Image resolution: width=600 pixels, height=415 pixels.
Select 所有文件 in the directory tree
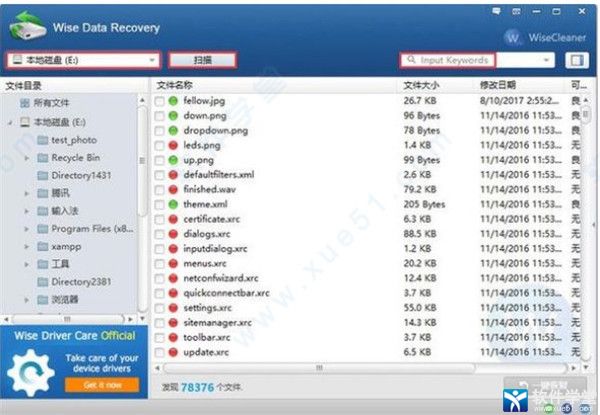click(51, 103)
